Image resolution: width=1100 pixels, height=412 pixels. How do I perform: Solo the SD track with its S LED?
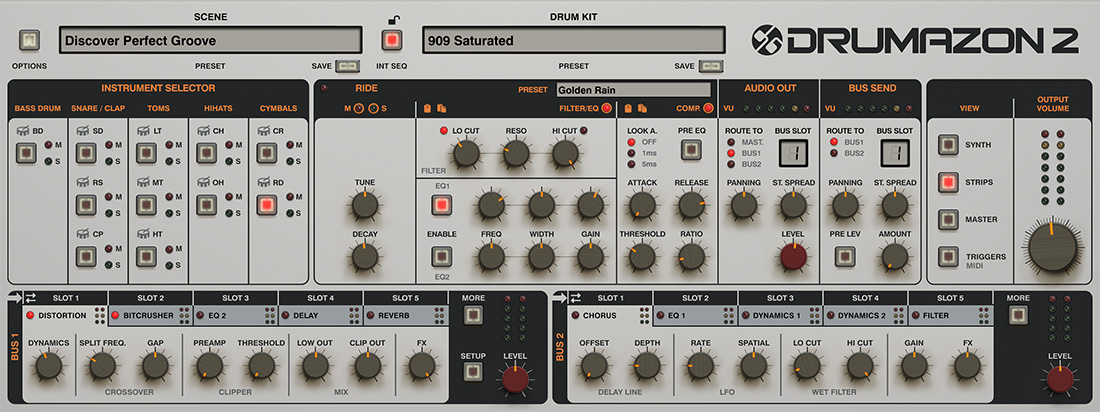[107, 161]
